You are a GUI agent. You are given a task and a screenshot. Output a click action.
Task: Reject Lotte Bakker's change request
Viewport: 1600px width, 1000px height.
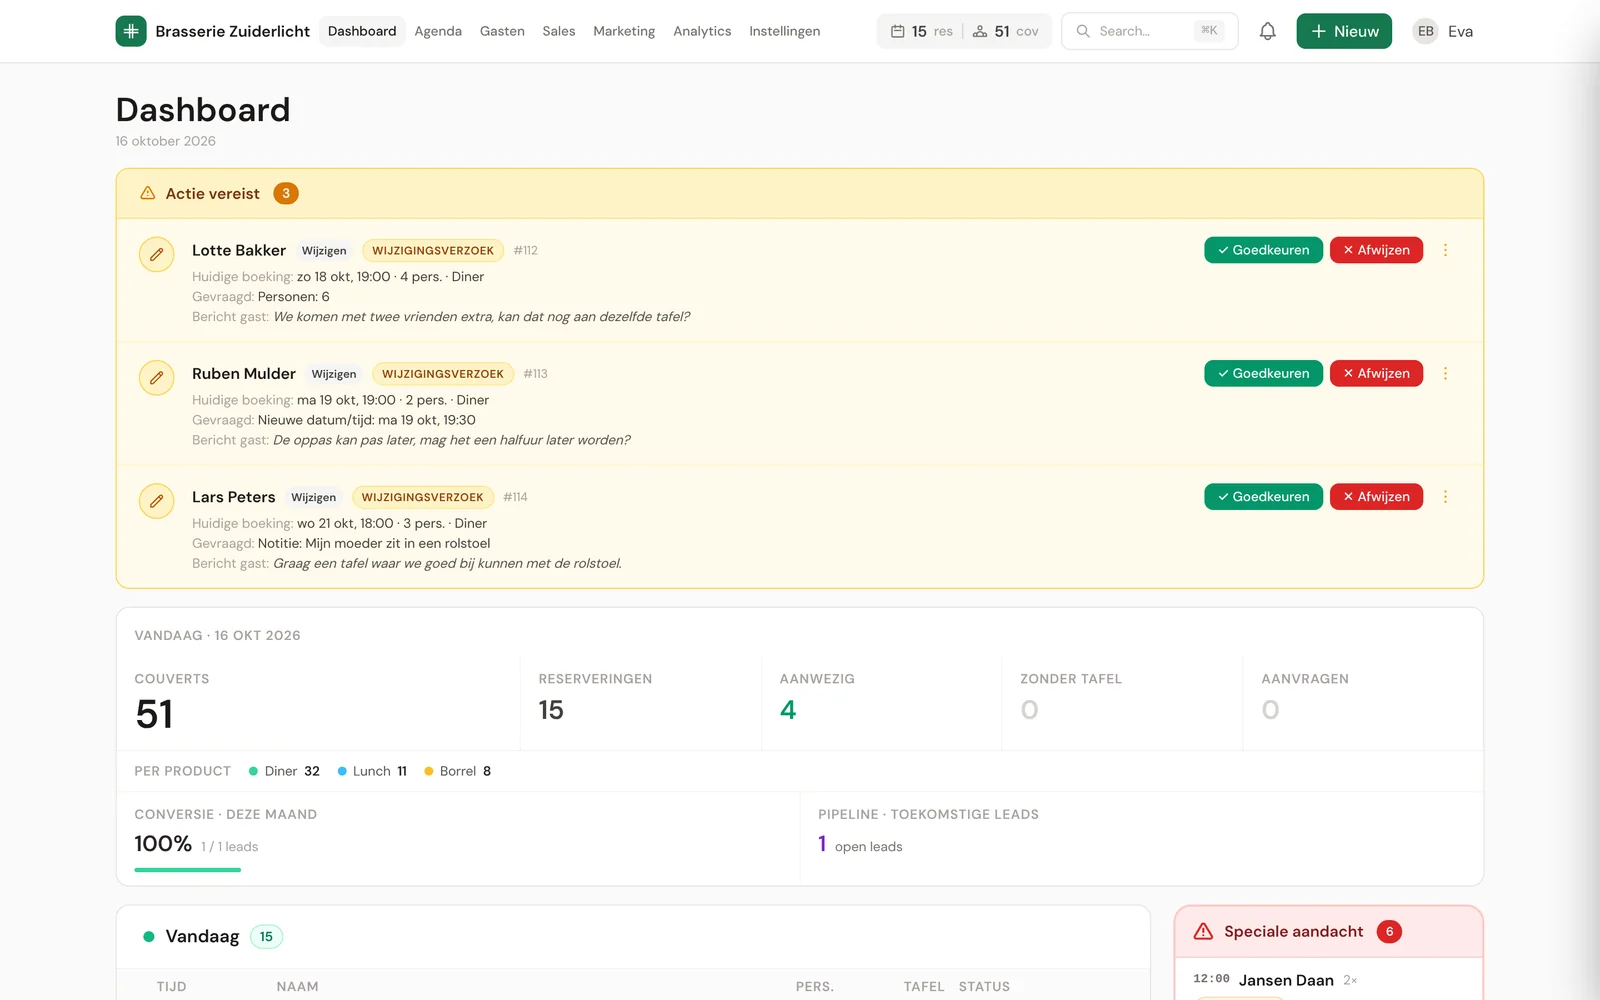(x=1376, y=250)
